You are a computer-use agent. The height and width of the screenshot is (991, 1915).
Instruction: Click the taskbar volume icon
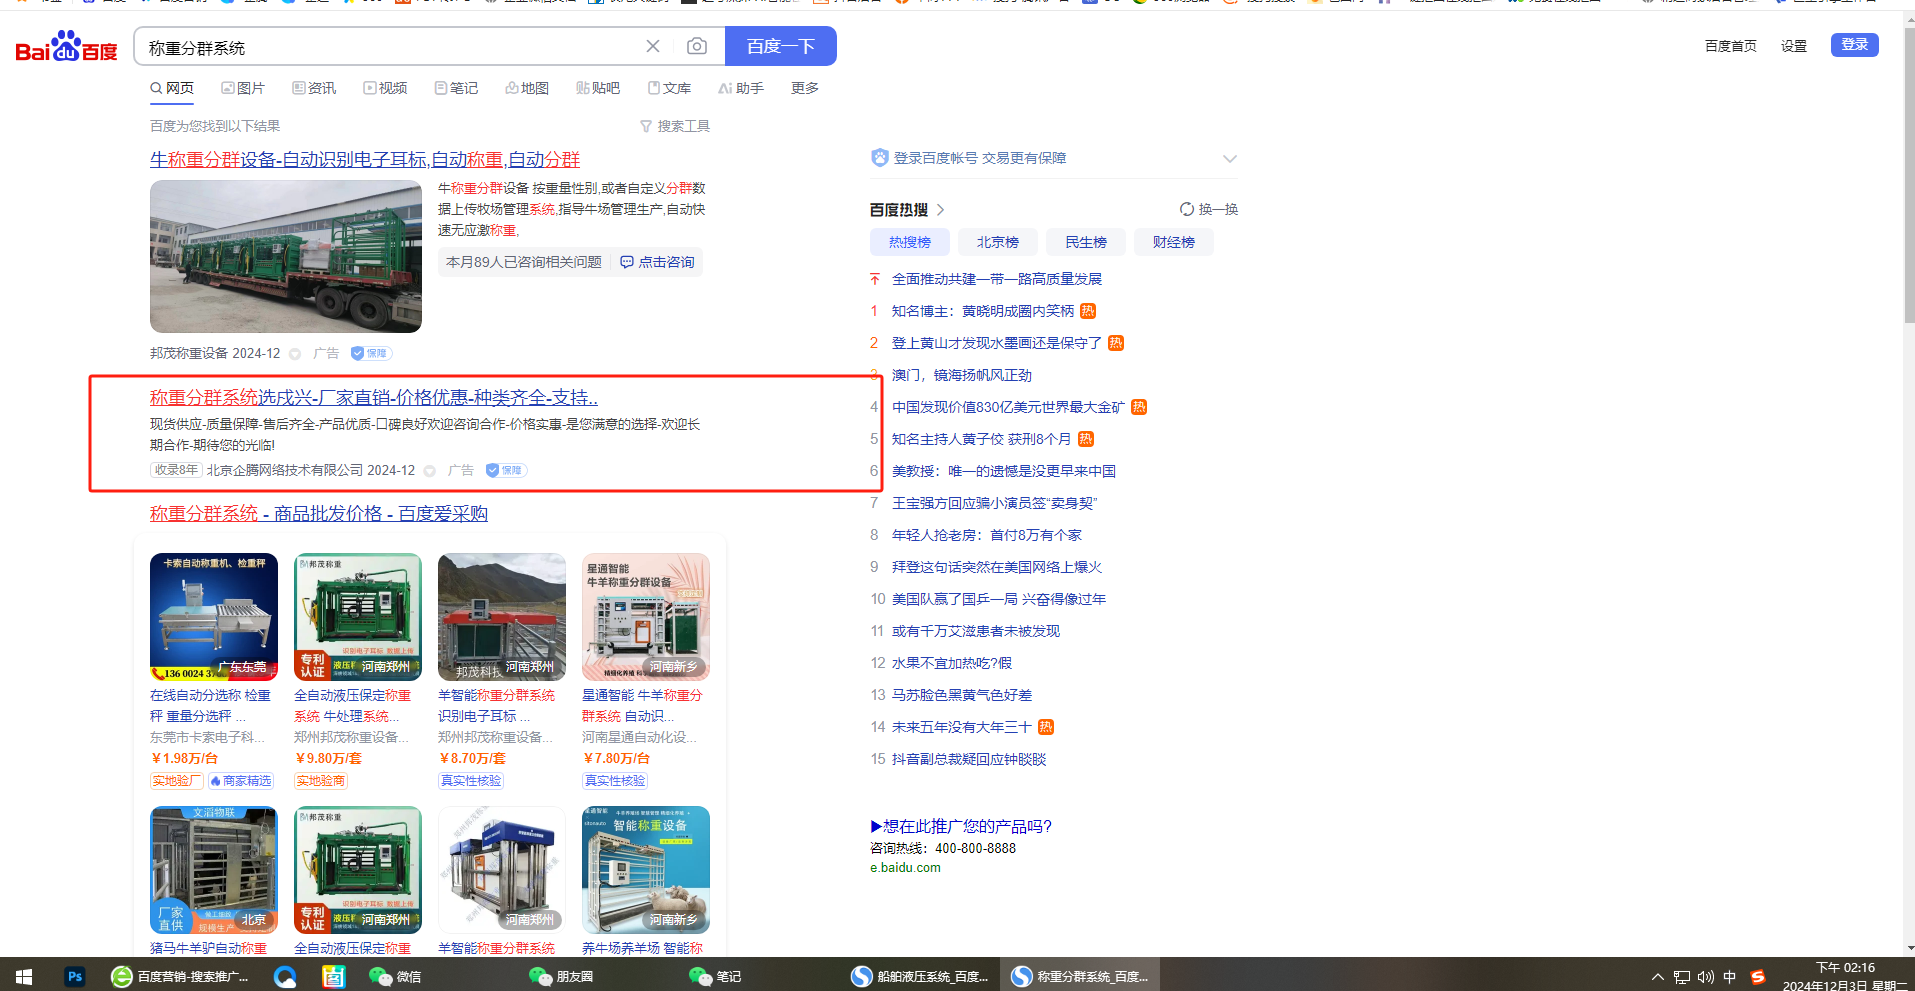(x=1705, y=977)
